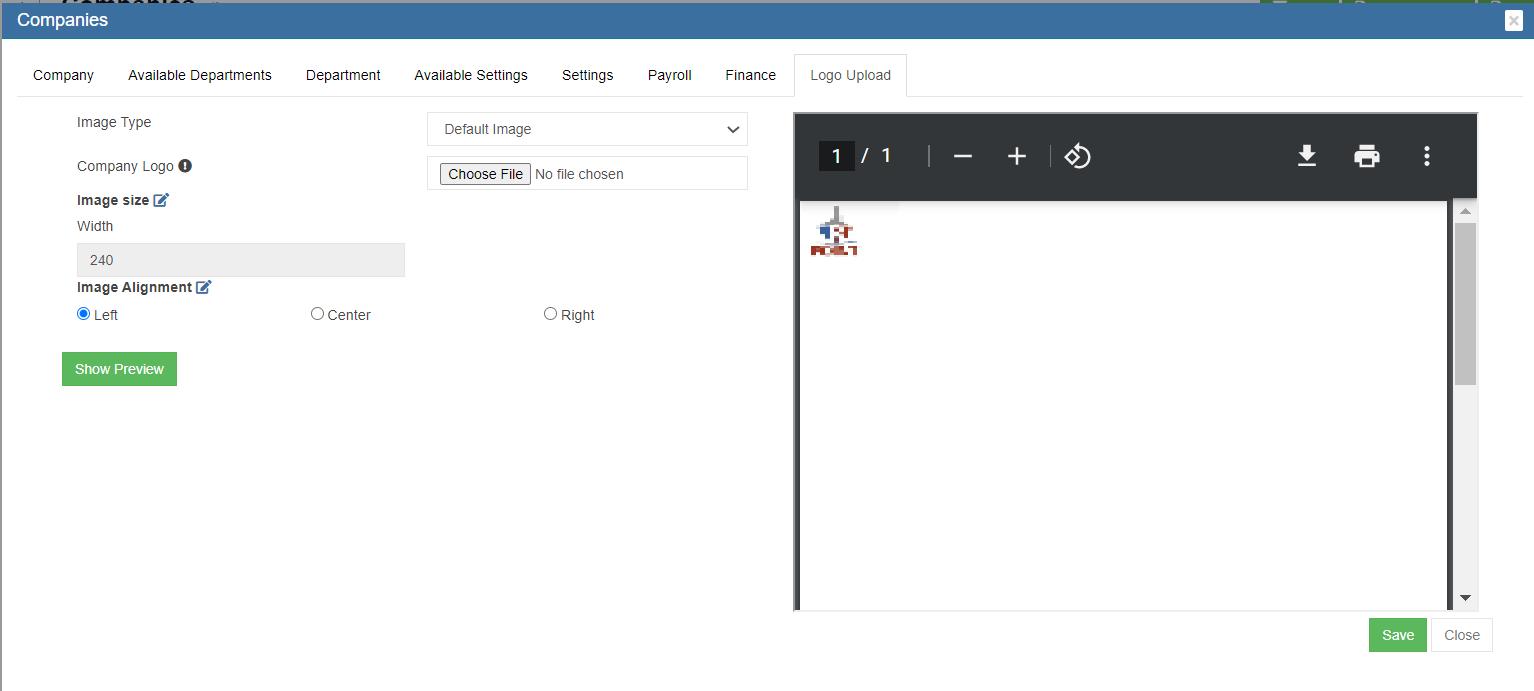Screen dimensions: 1534x691
Task: Edit the Image Alignment setting
Action: pyautogui.click(x=204, y=287)
